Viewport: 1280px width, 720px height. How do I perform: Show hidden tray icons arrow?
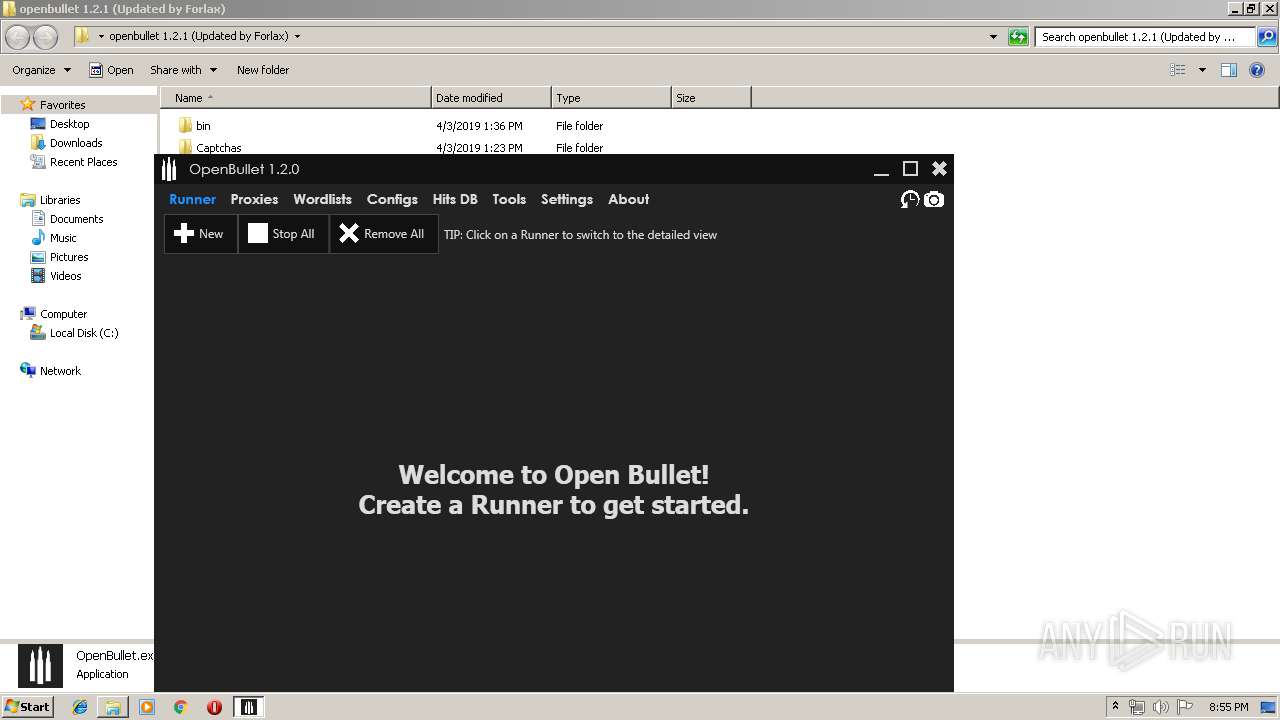pos(1116,707)
